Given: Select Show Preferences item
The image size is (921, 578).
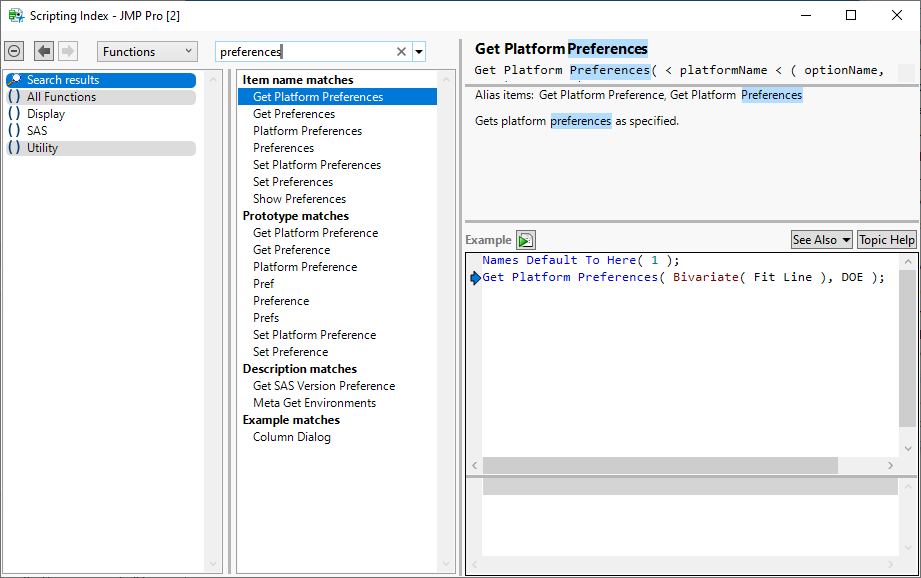Looking at the screenshot, I should pos(300,198).
